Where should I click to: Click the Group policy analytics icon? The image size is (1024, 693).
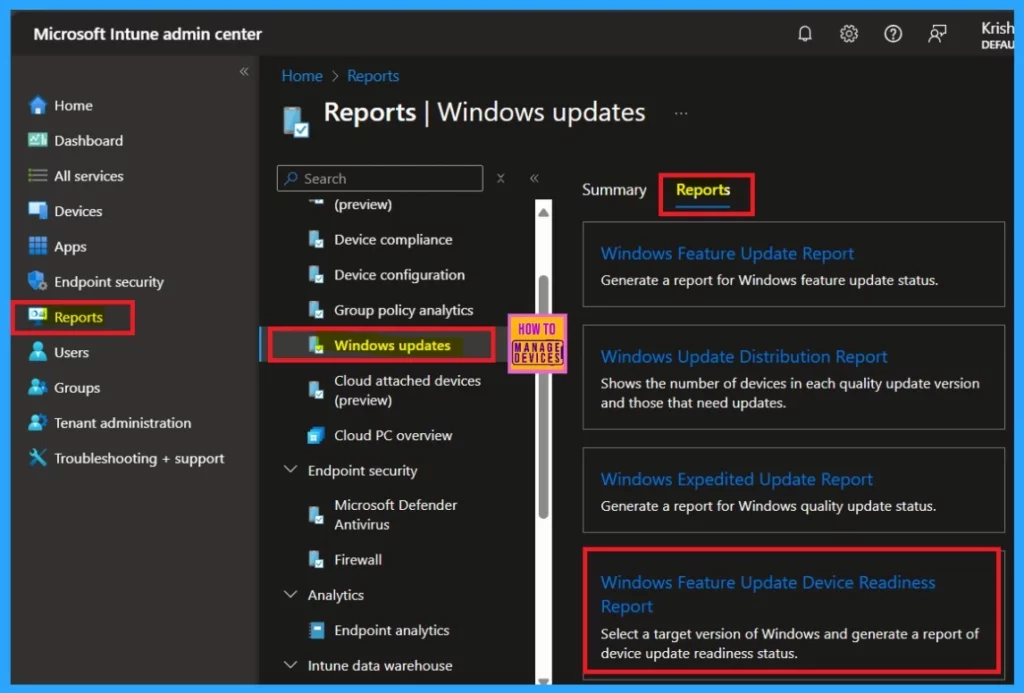pos(316,310)
